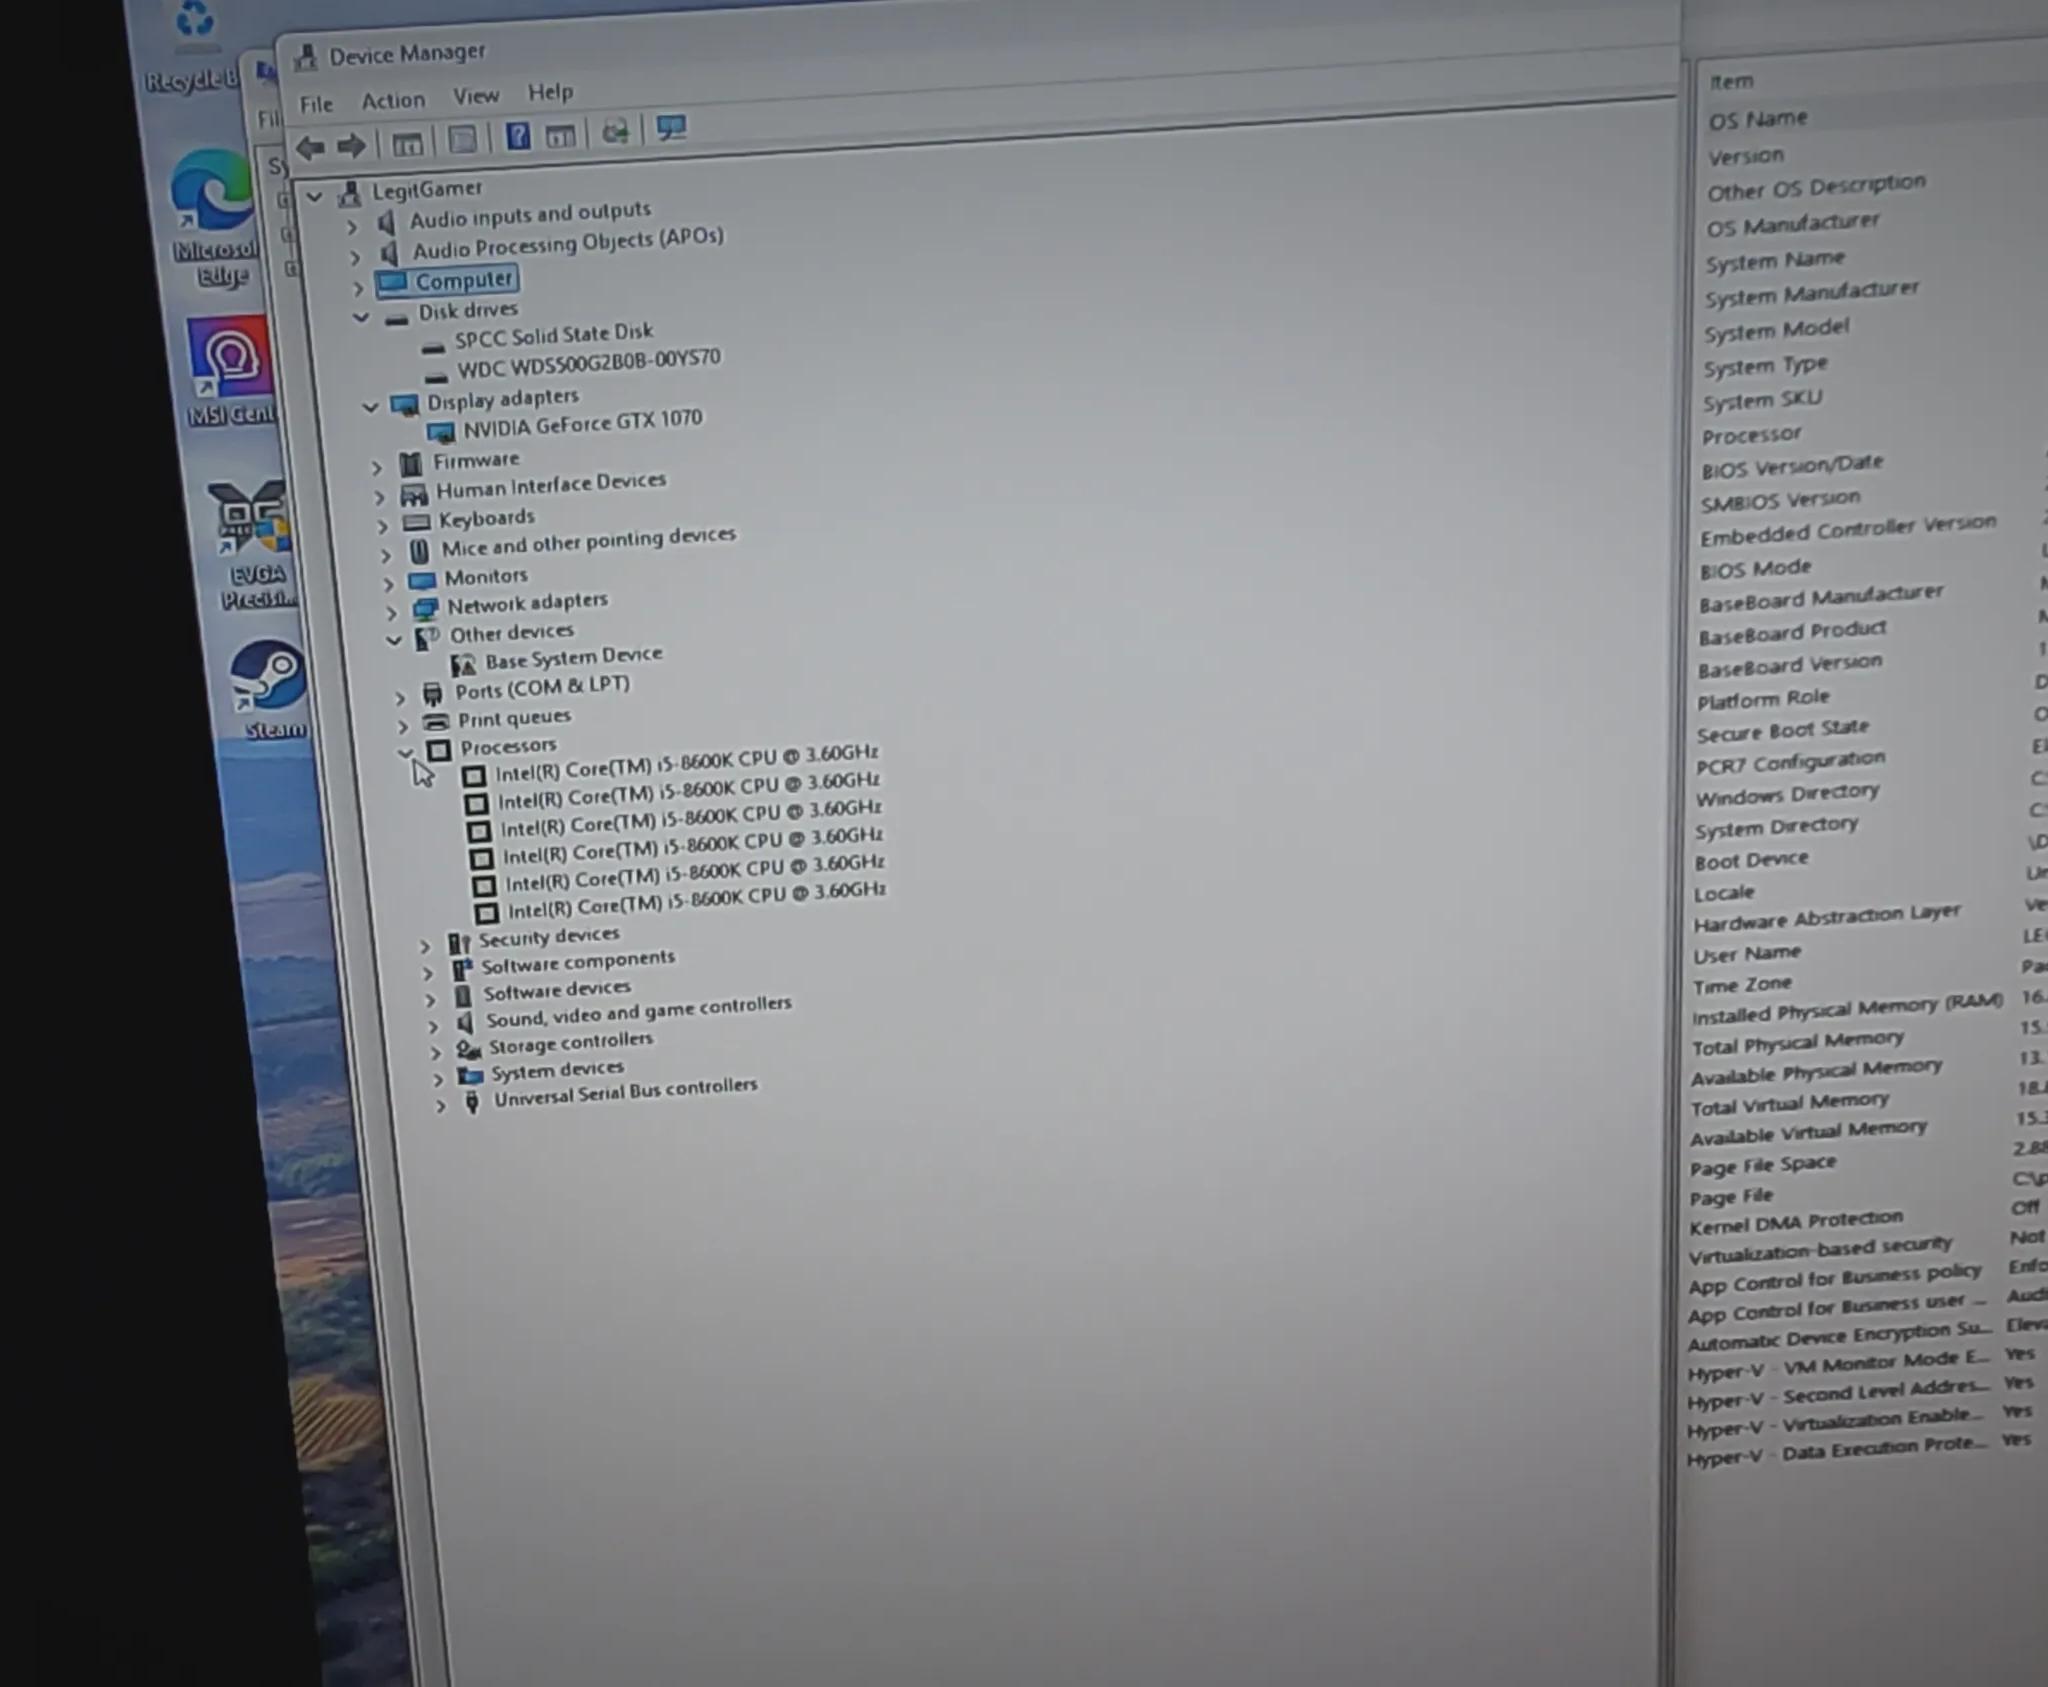Collapse the Disk drives node
This screenshot has width=2048, height=1687.
click(x=361, y=317)
